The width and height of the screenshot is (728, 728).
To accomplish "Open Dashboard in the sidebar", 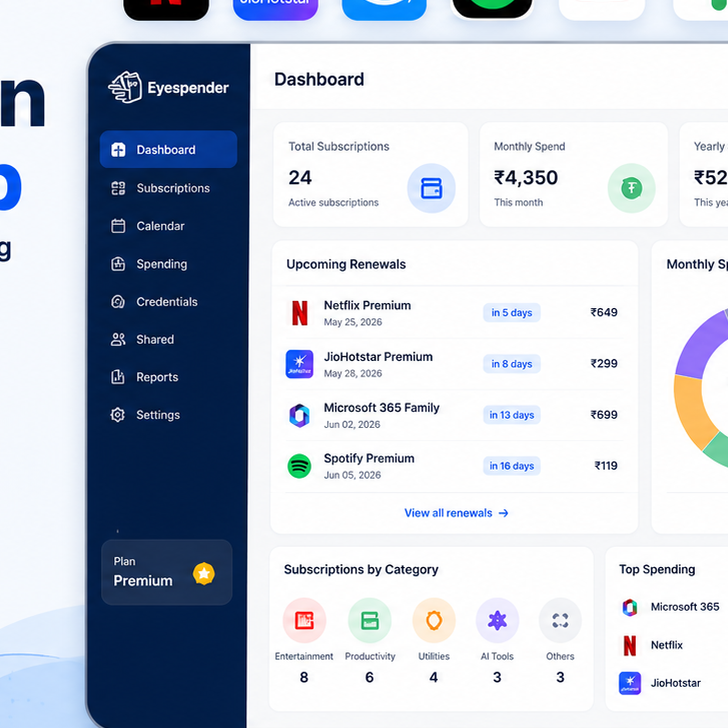I will [x=168, y=150].
